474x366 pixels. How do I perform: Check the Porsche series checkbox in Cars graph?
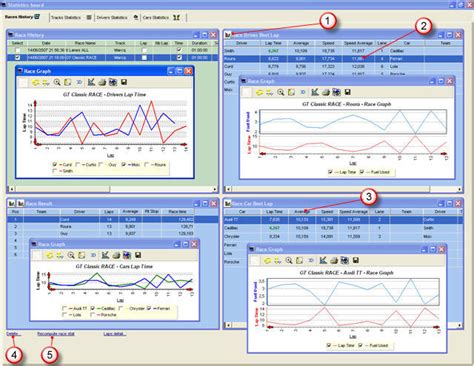tap(93, 315)
